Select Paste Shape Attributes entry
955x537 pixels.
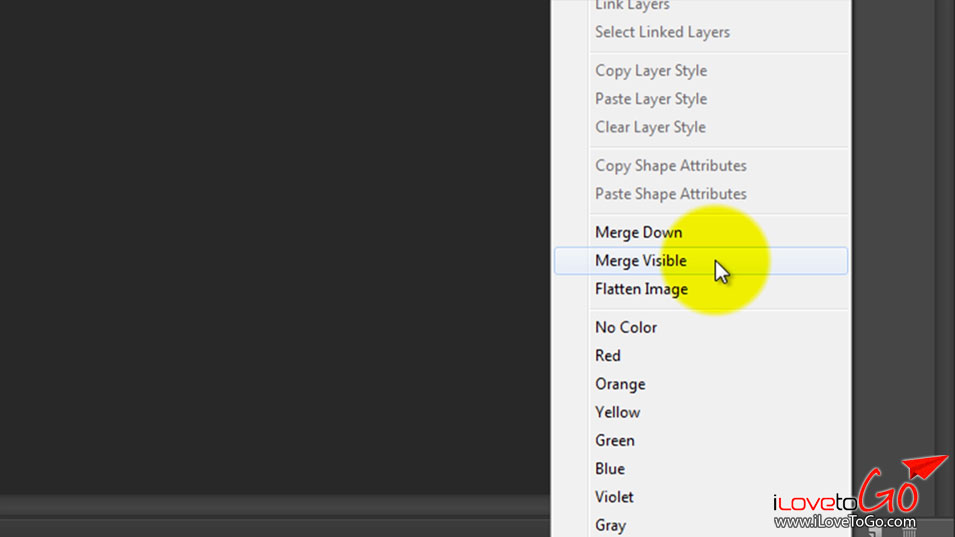point(700,194)
